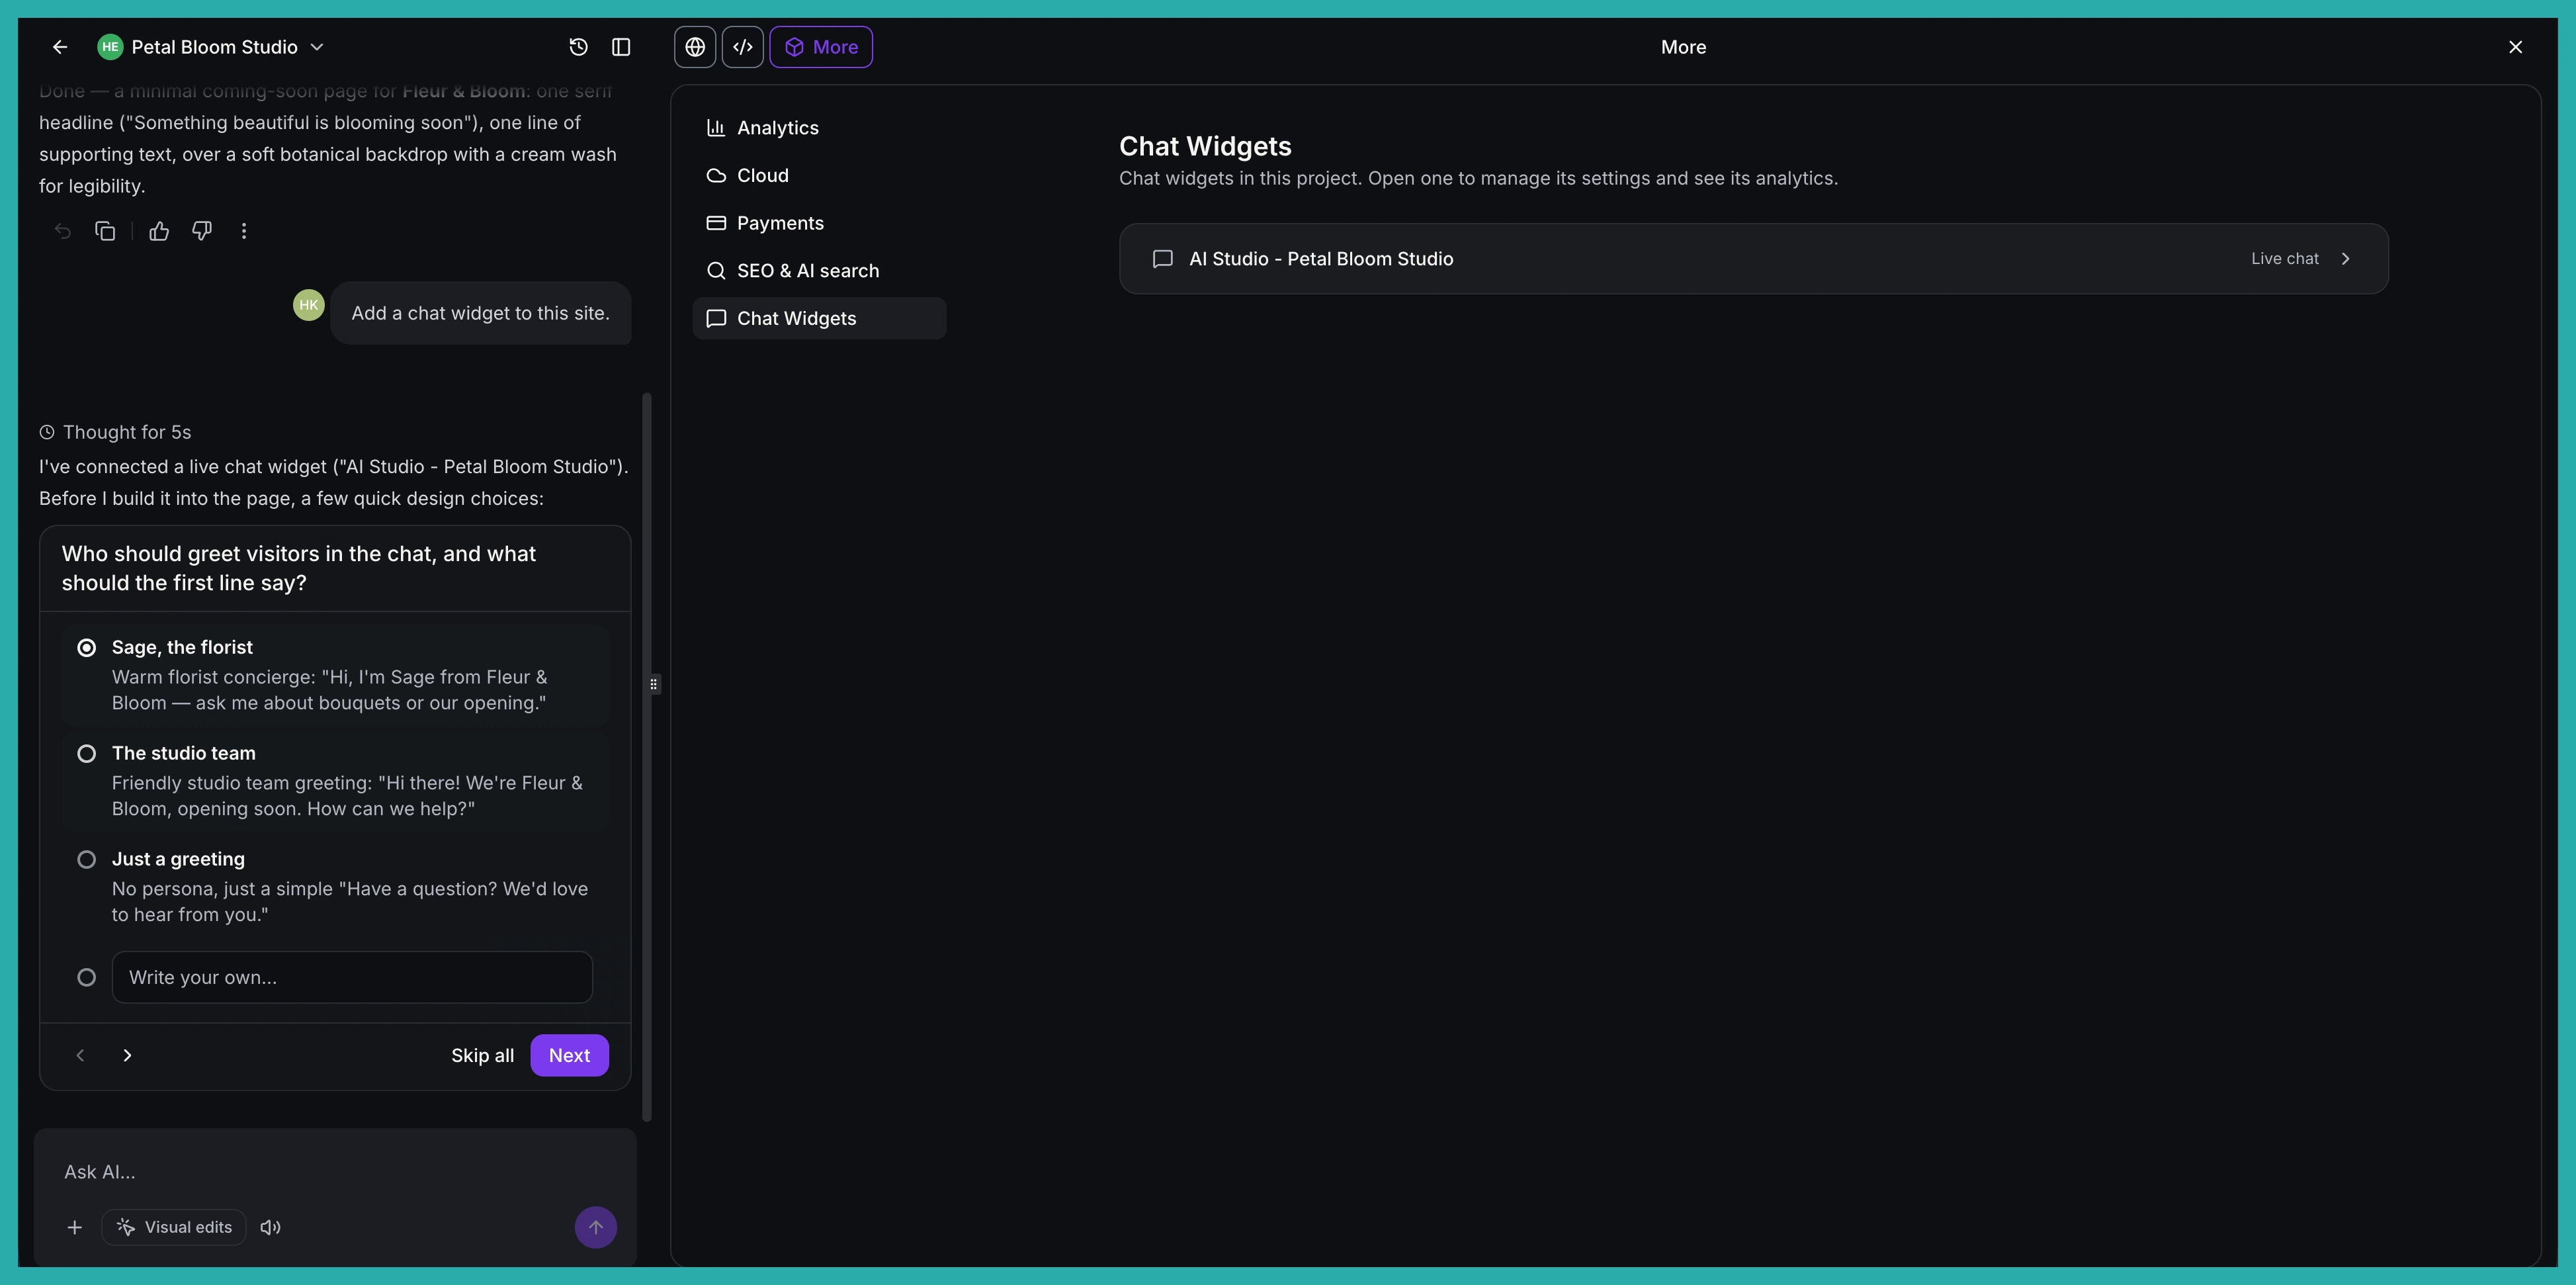Open the version history clock icon
This screenshot has width=2576, height=1285.
click(x=578, y=47)
